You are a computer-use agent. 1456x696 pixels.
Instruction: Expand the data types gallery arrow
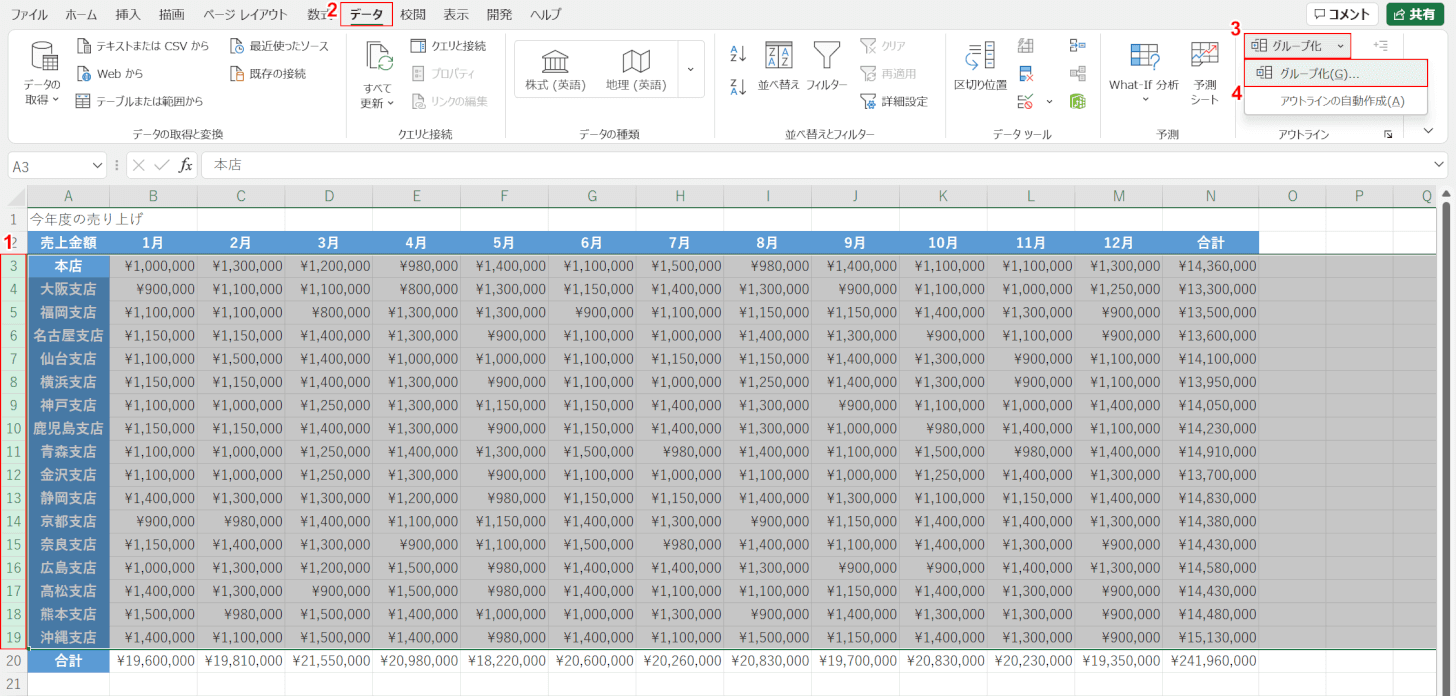(690, 69)
